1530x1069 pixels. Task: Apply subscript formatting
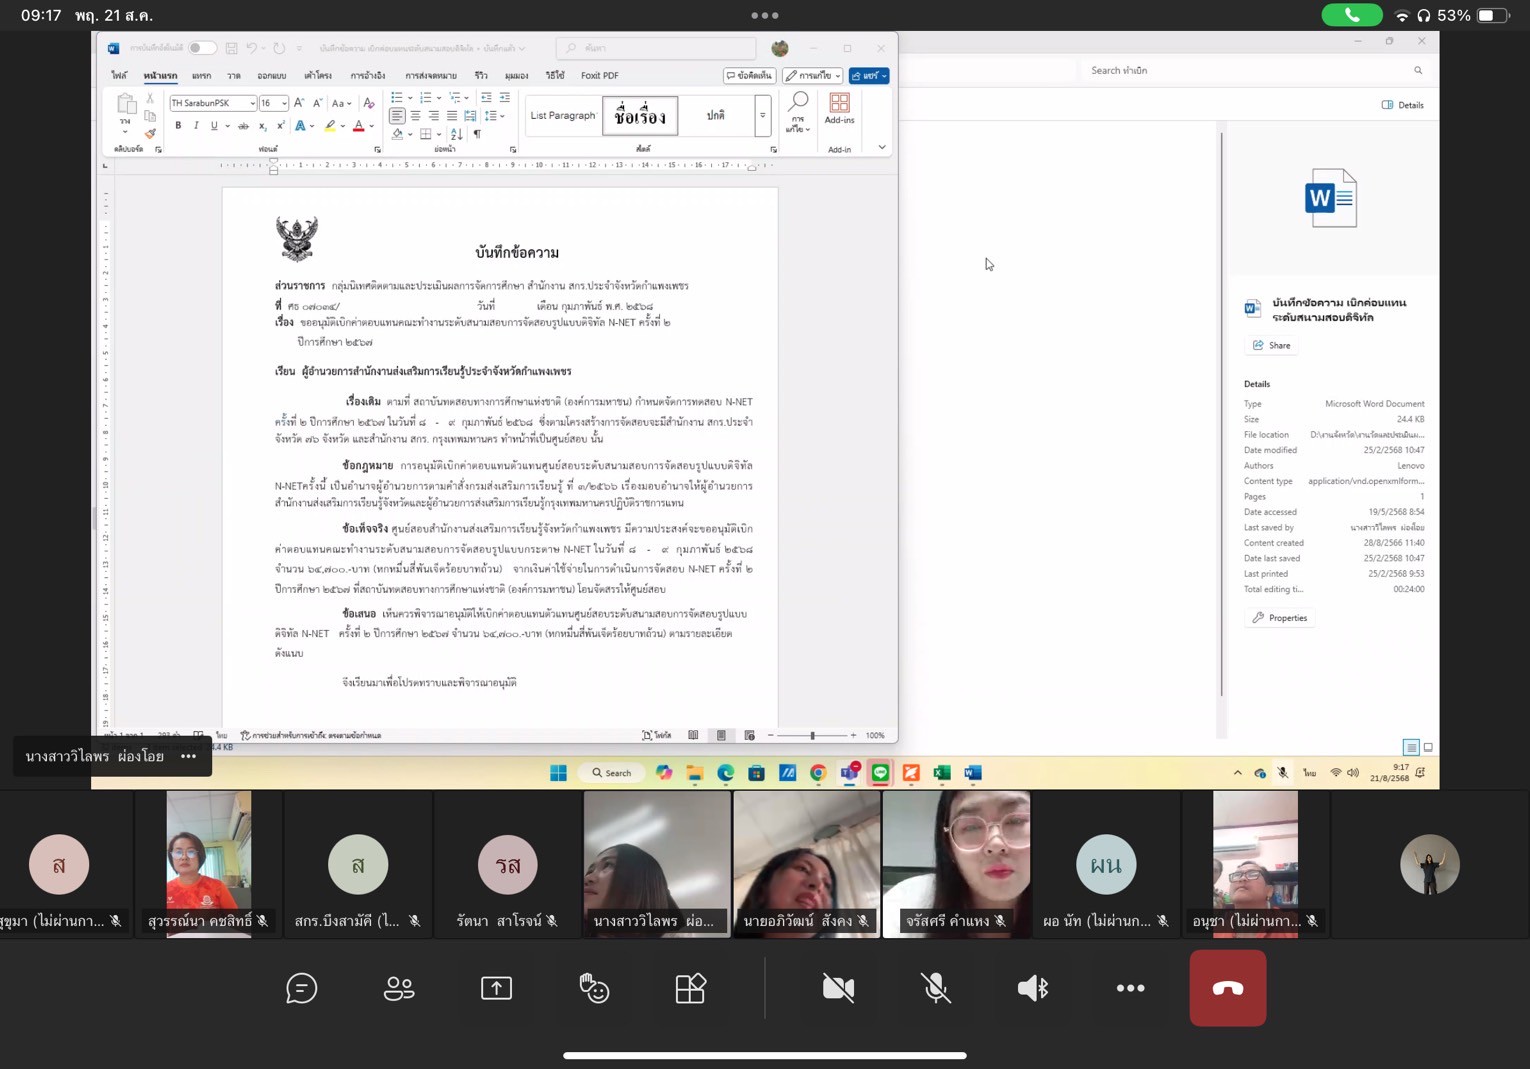[x=263, y=126]
